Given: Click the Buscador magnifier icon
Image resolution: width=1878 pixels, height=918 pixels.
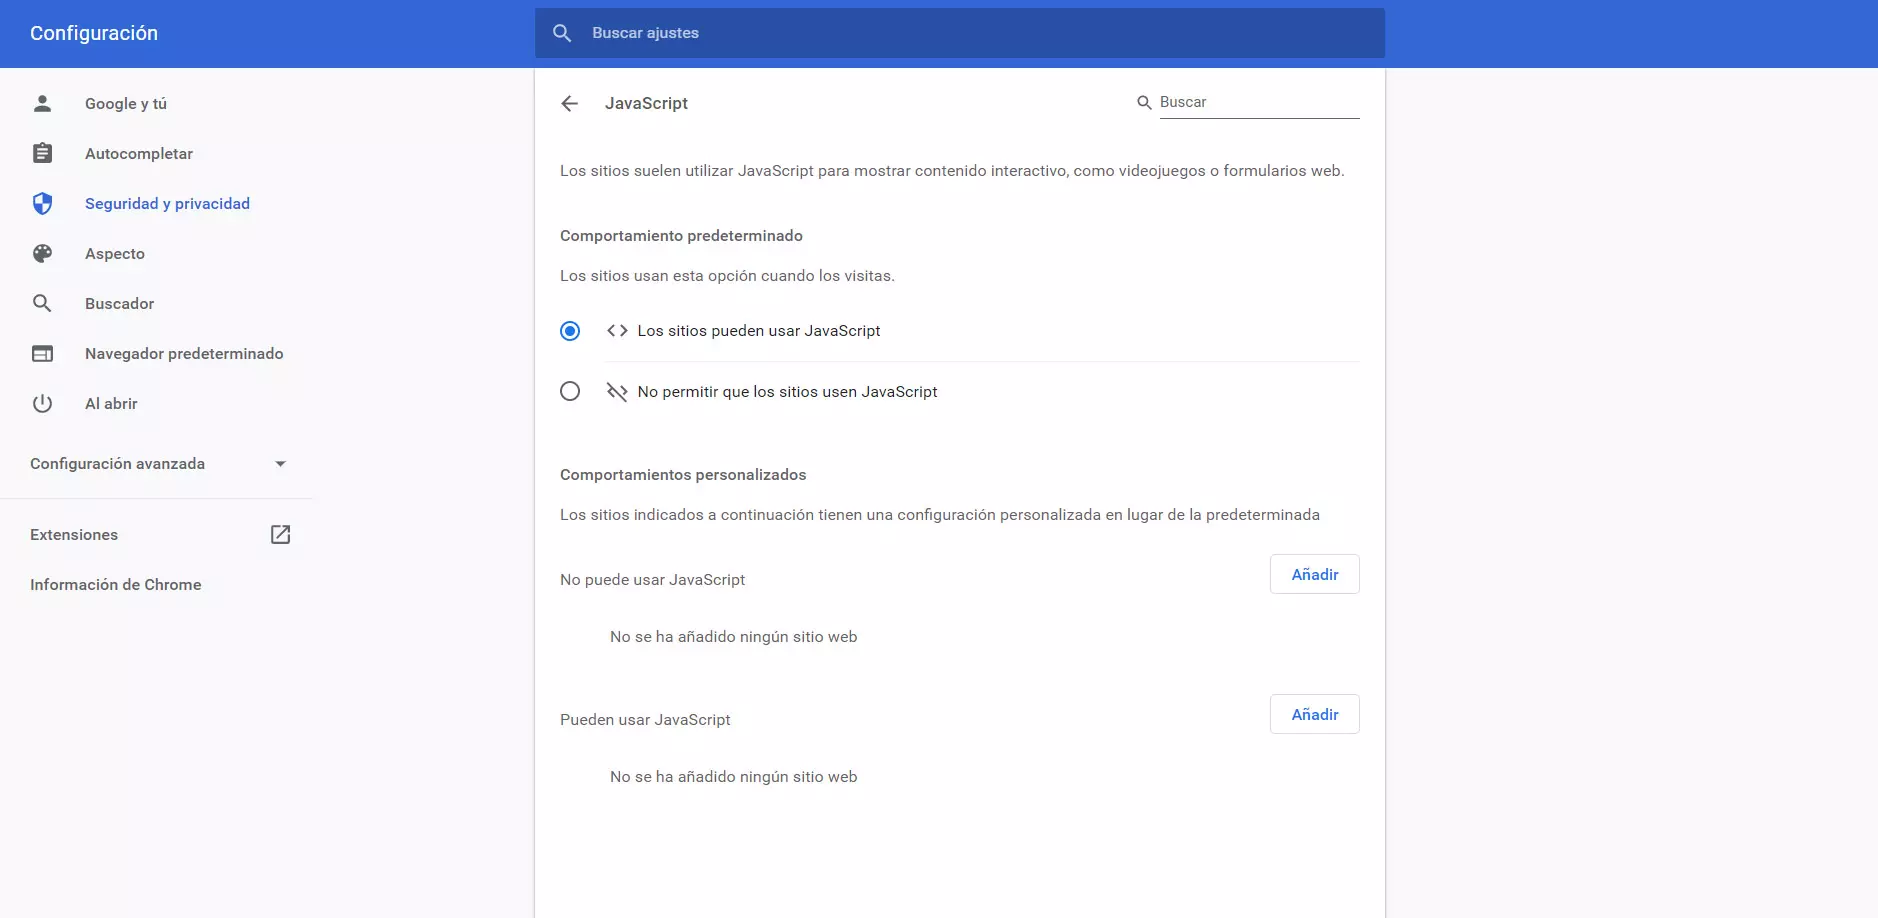Looking at the screenshot, I should (x=42, y=302).
